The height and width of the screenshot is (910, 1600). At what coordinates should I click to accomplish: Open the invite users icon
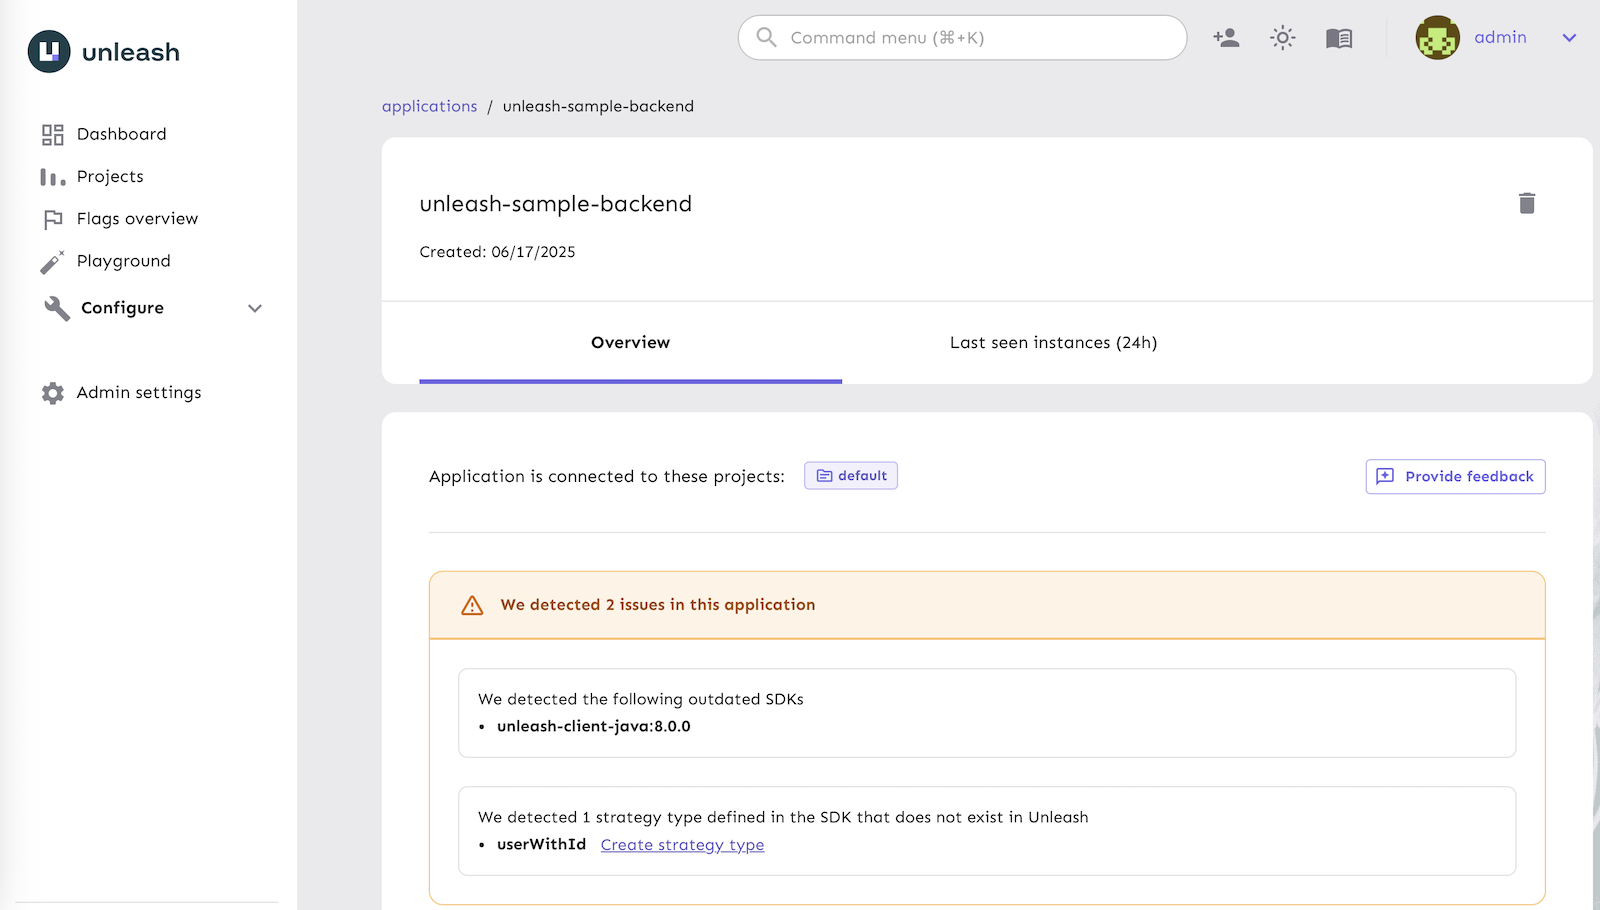click(x=1226, y=38)
